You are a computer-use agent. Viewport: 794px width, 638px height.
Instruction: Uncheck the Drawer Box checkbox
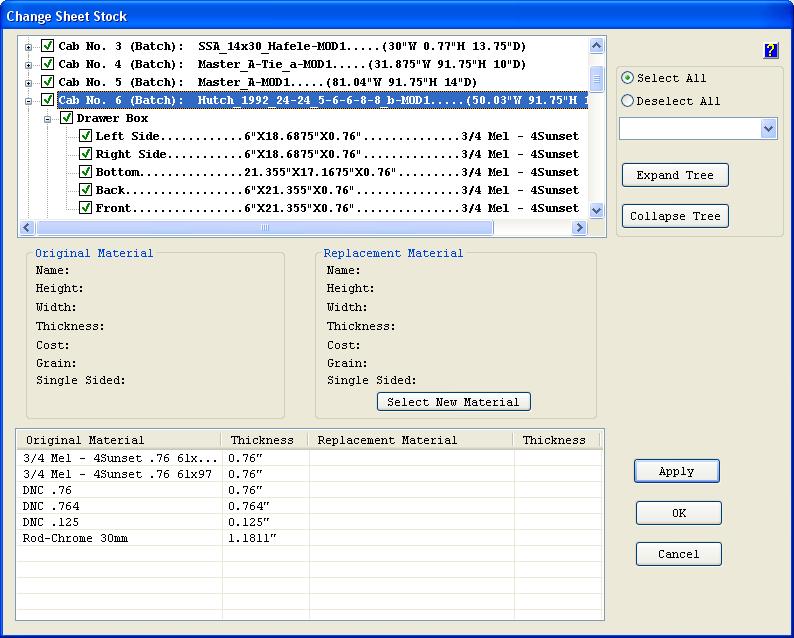point(67,118)
